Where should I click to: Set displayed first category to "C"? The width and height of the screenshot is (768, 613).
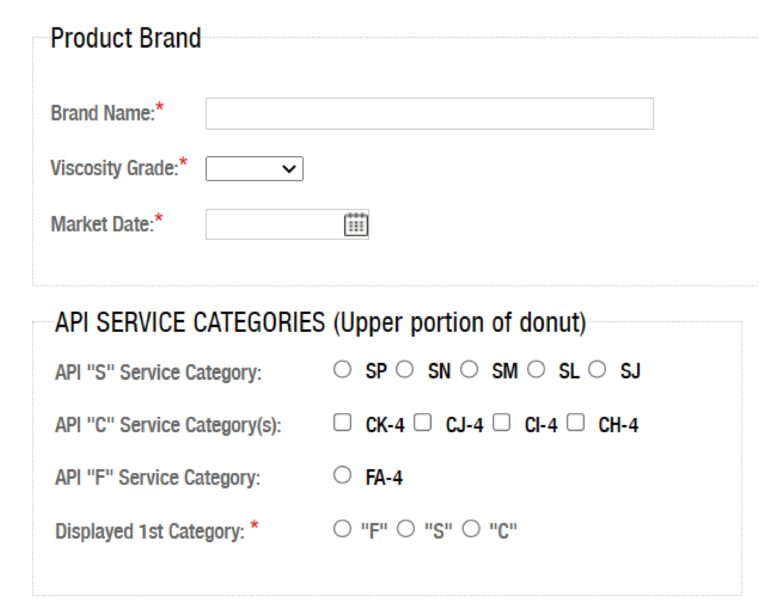471,529
